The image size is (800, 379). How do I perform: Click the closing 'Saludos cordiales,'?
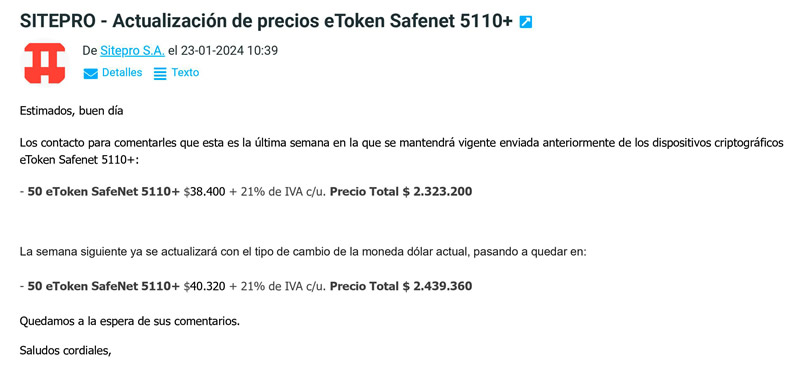coord(65,351)
